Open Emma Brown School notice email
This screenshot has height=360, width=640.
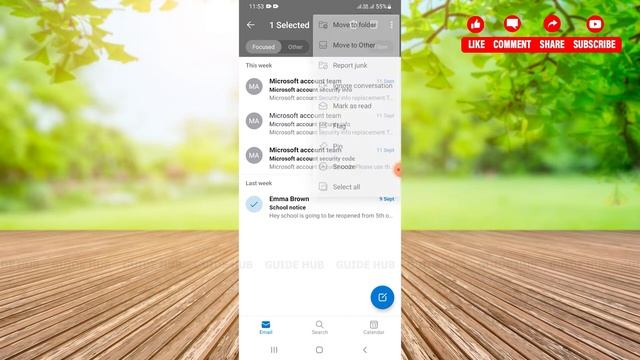(x=320, y=207)
